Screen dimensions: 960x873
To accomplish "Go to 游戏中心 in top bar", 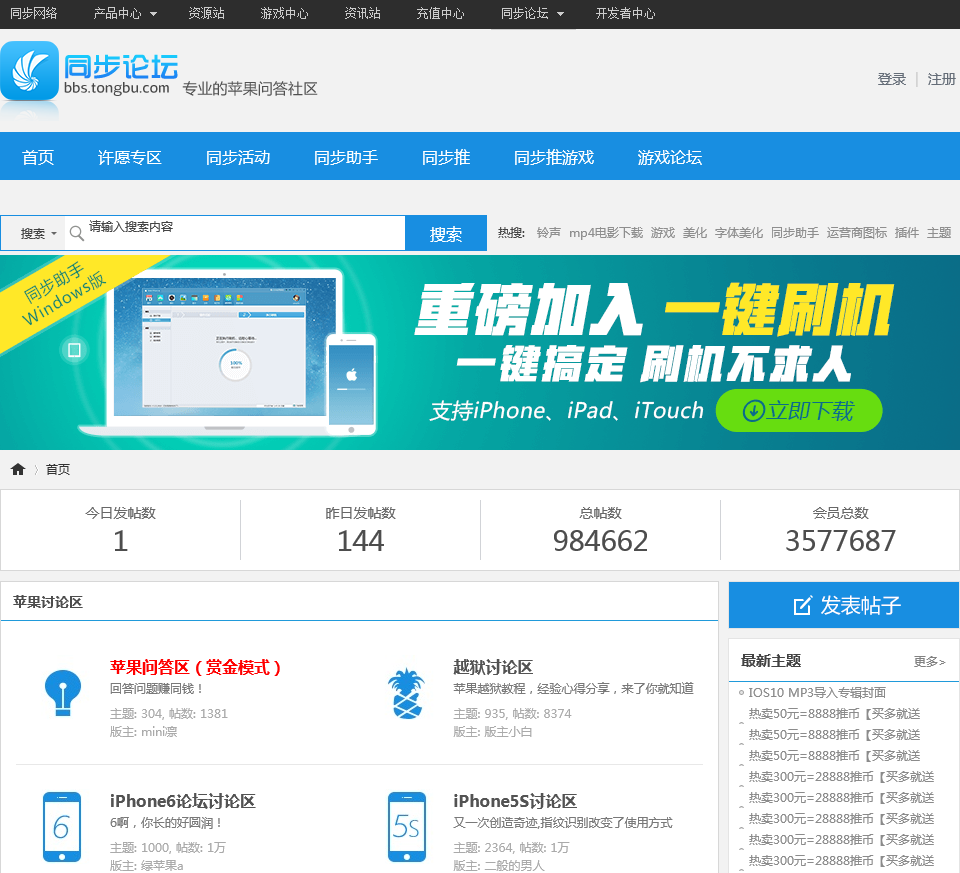I will click(284, 13).
